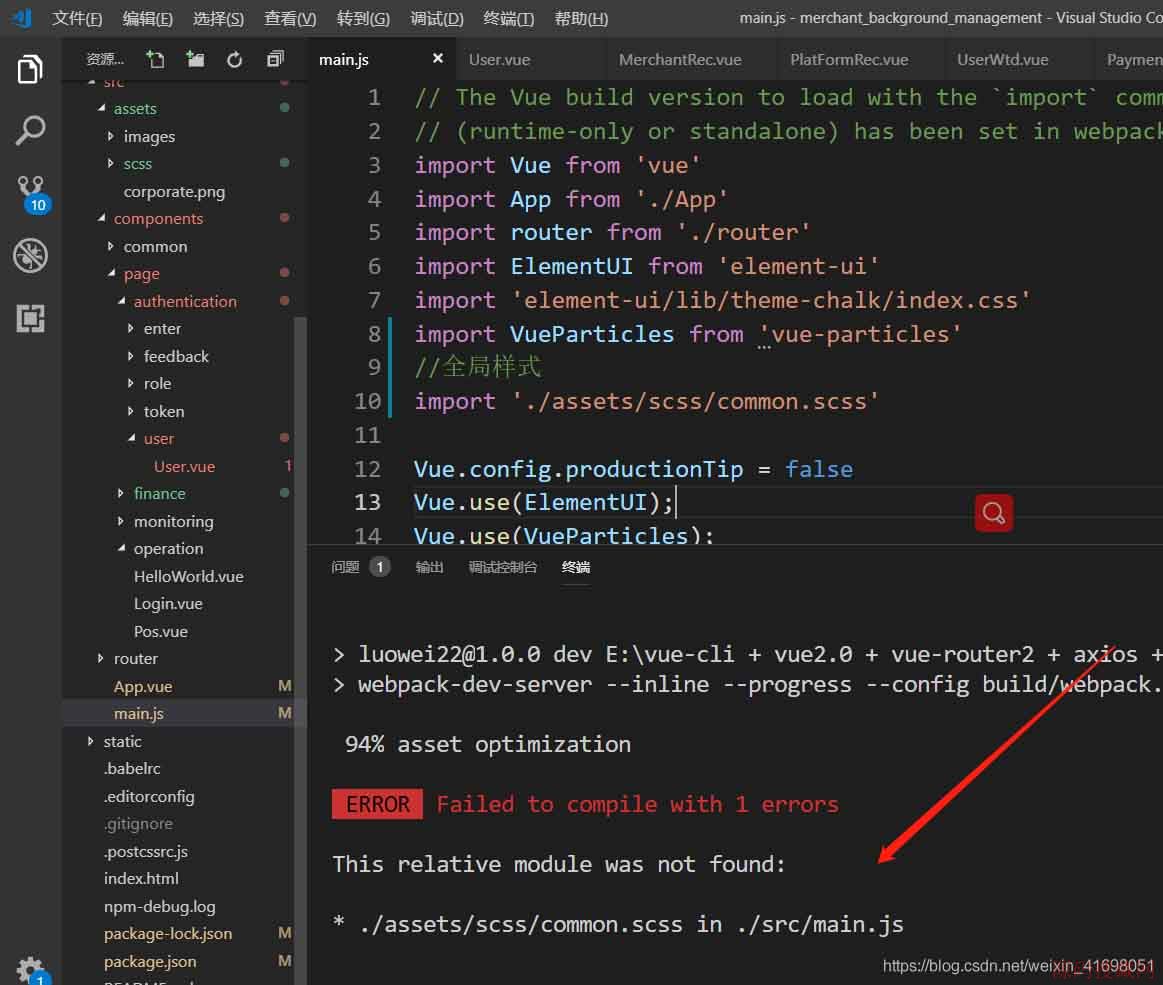1163x985 pixels.
Task: Open the Manage gear icon
Action: click(x=30, y=968)
